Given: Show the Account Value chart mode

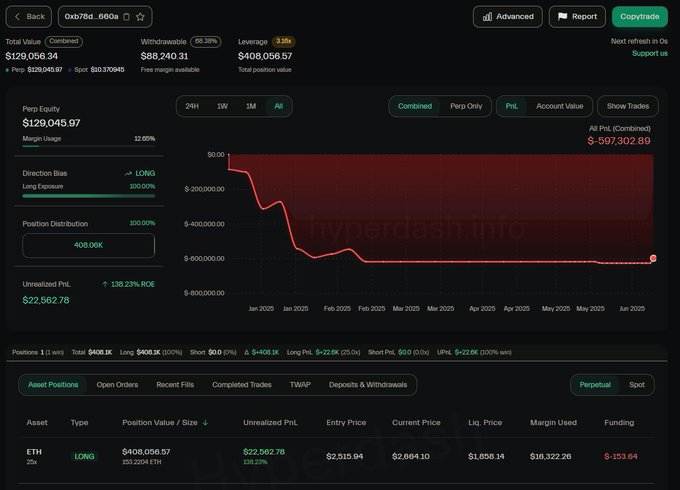Looking at the screenshot, I should click(x=559, y=106).
